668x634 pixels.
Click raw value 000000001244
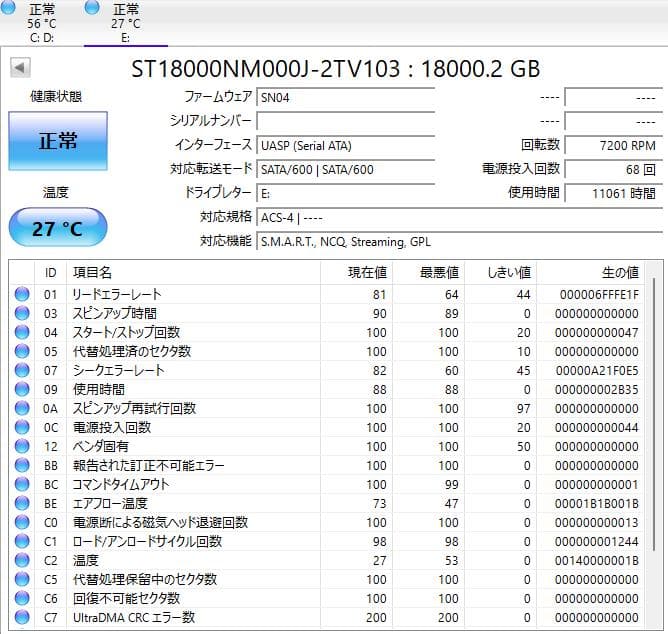597,542
